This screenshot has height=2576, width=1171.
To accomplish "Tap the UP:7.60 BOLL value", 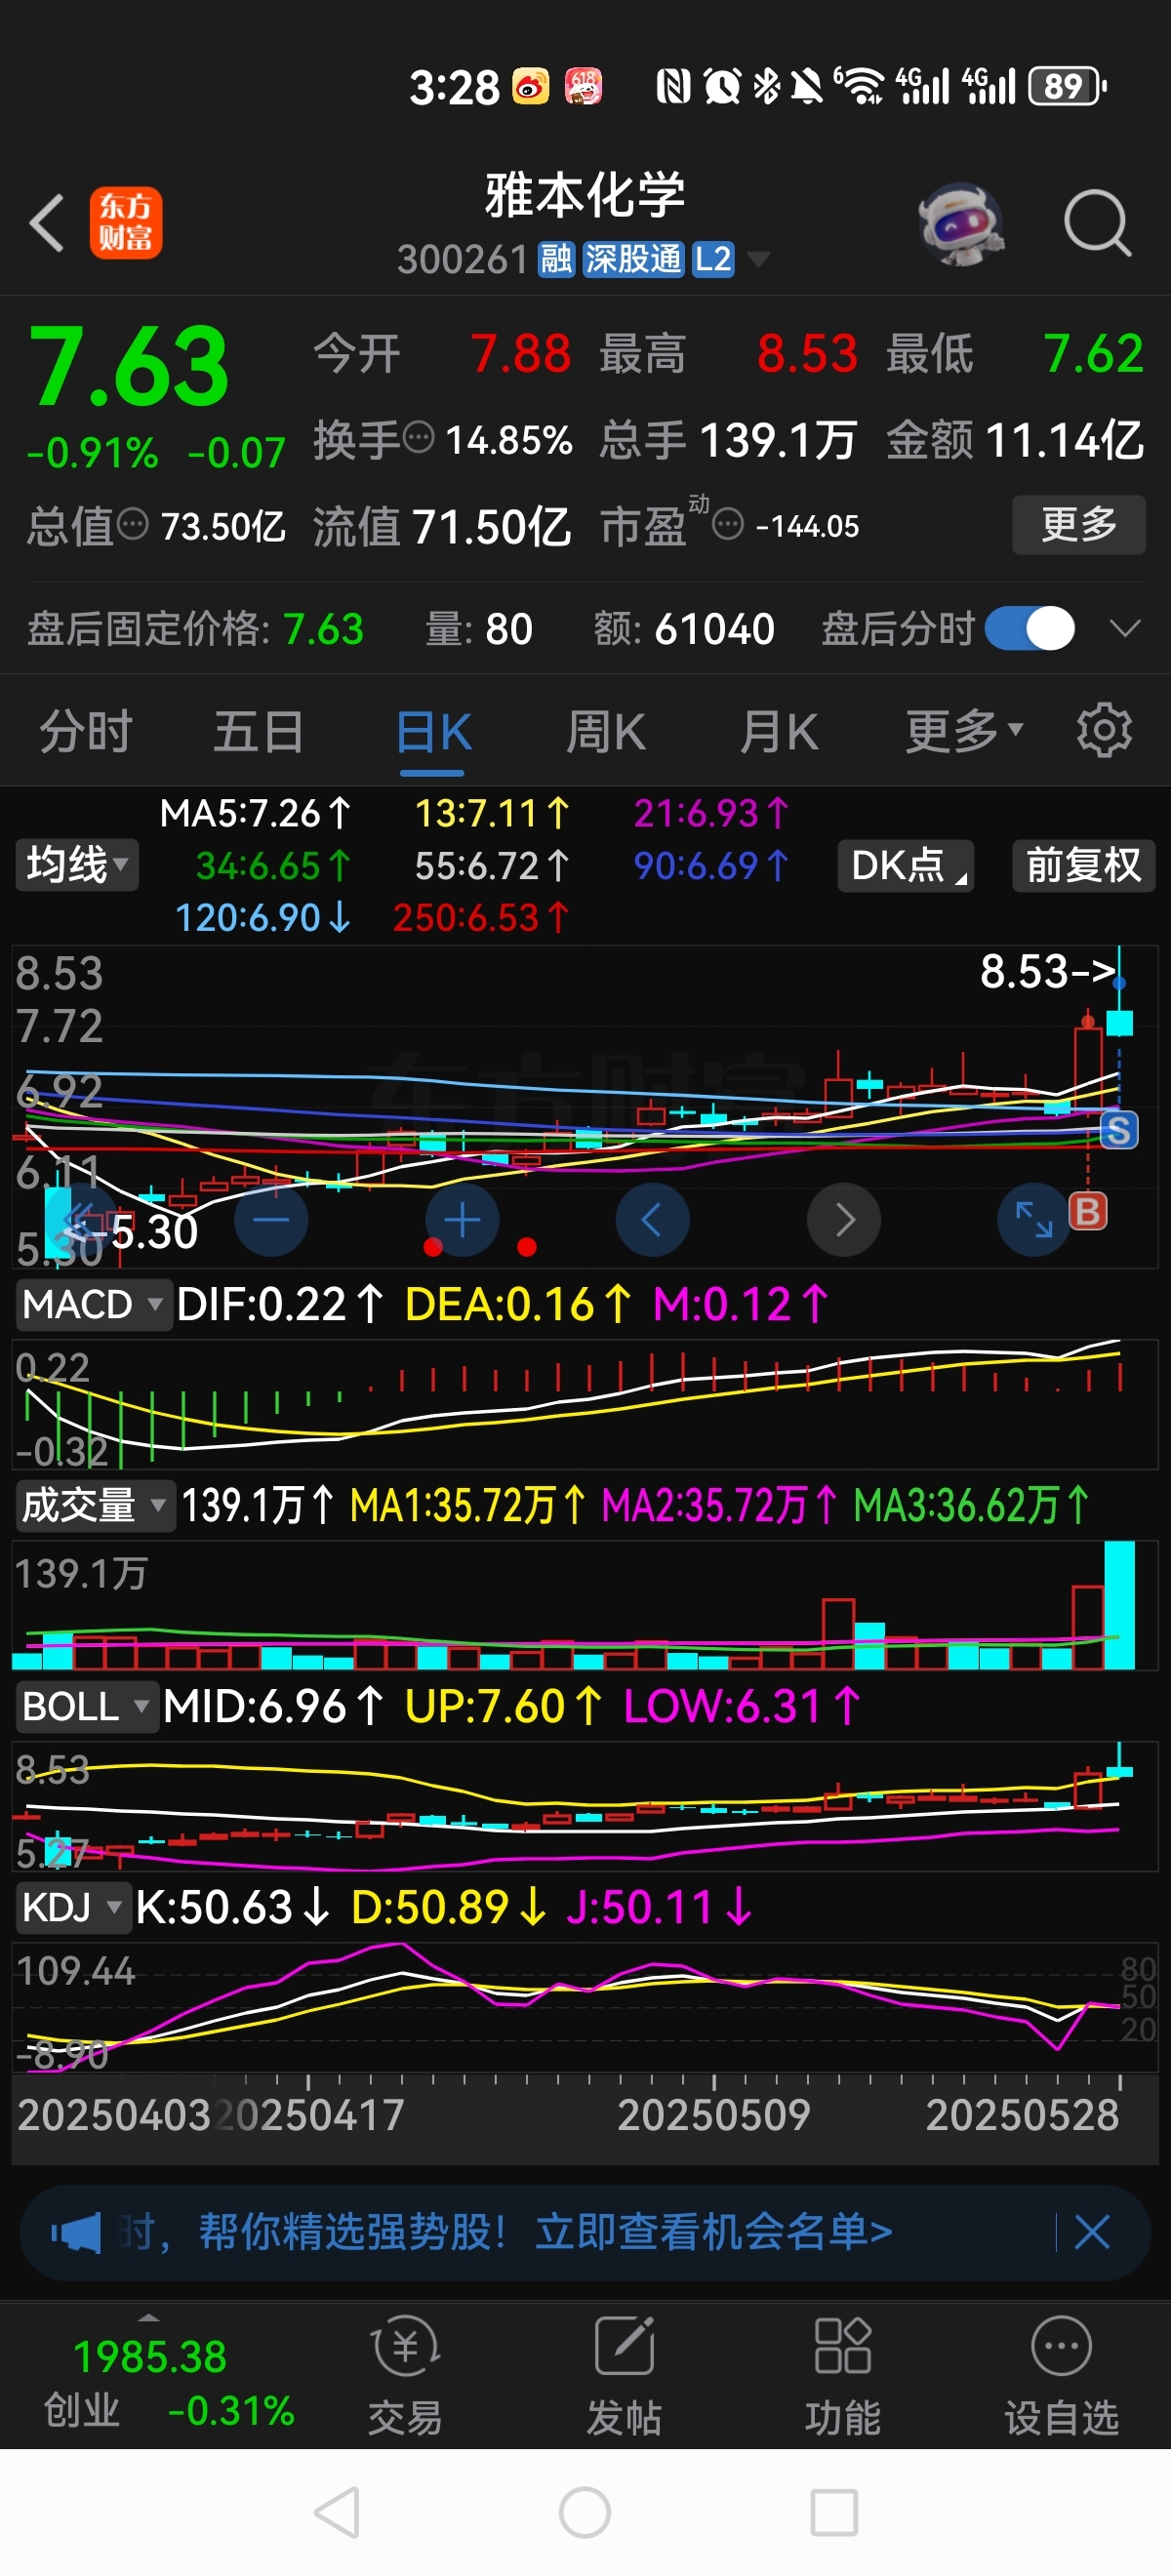I will (x=503, y=1706).
